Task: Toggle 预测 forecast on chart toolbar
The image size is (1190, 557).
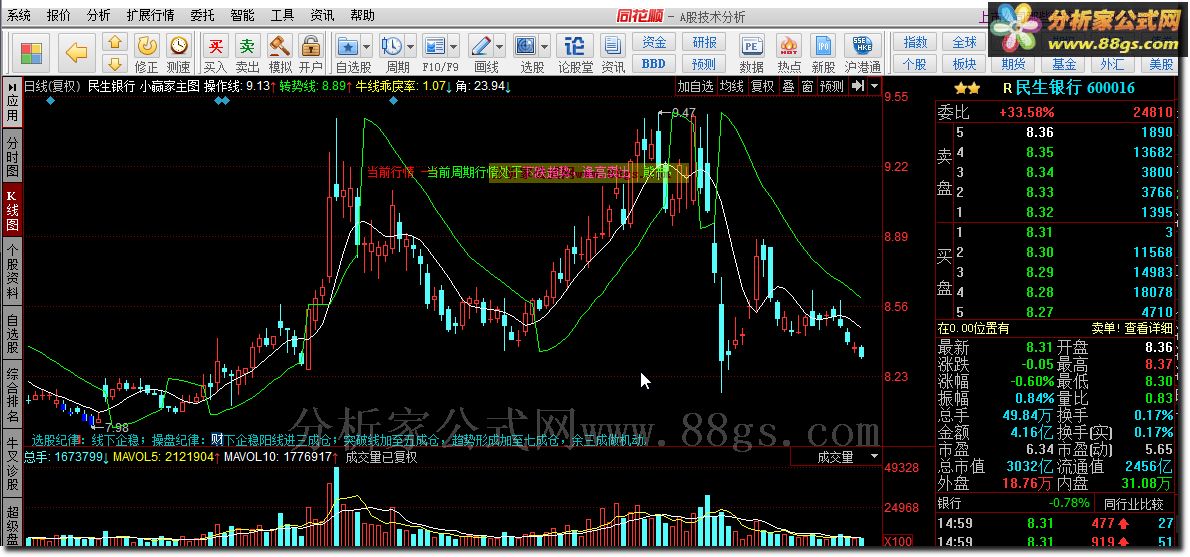Action: click(832, 86)
